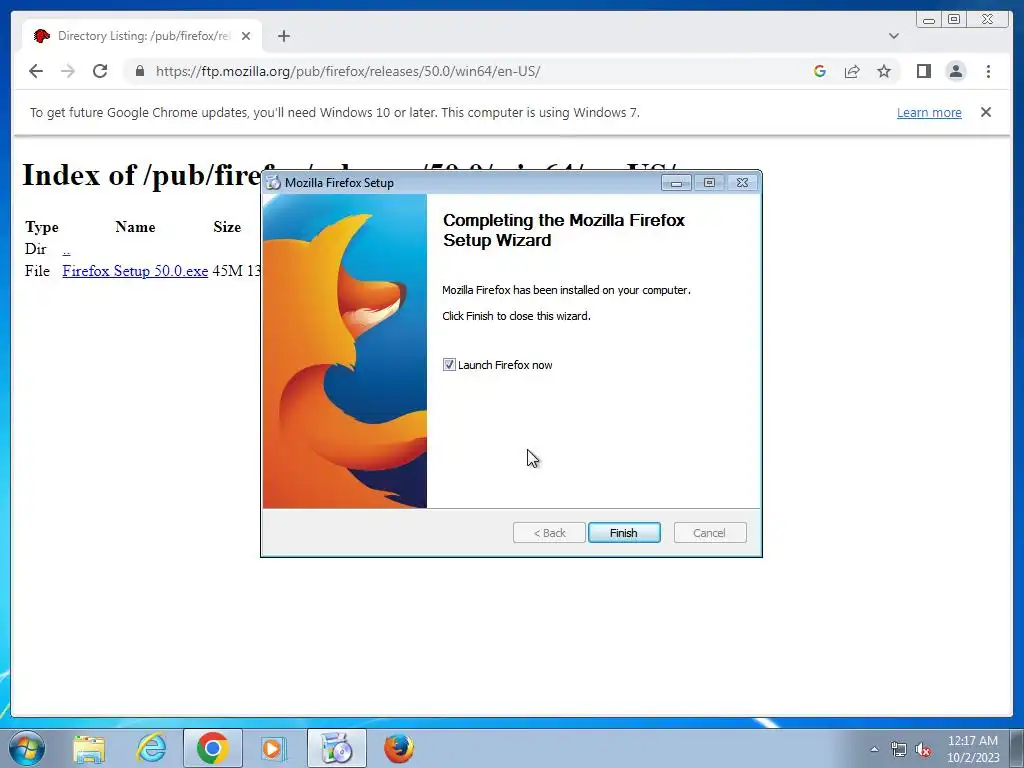Viewport: 1024px width, 768px height.
Task: Select the Directory Listing tab
Action: point(142,36)
